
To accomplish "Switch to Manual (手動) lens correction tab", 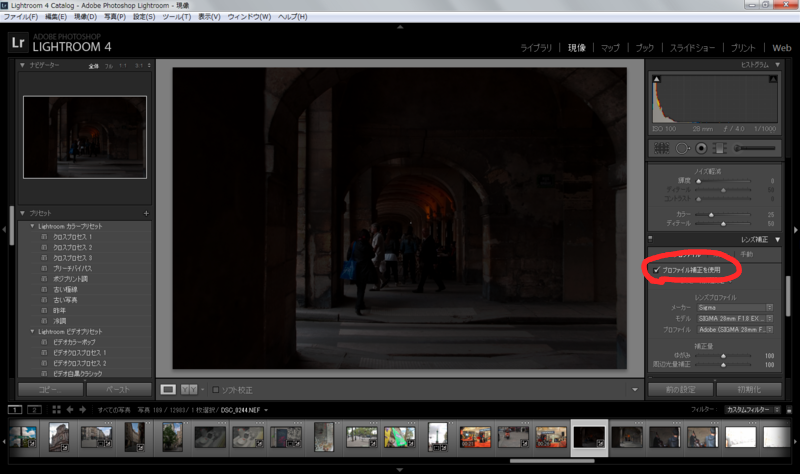I will pyautogui.click(x=746, y=254).
